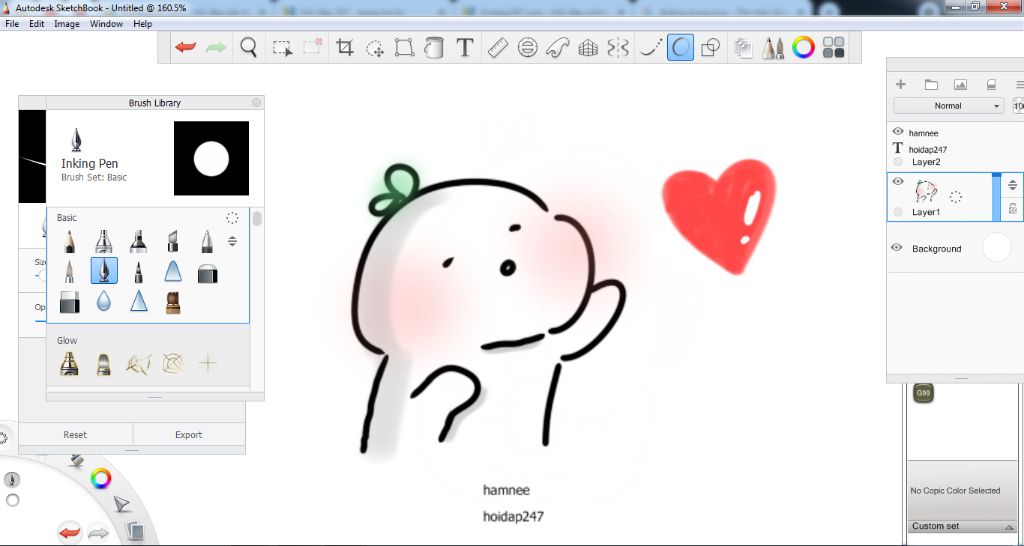
Task: Click the Export button
Action: [189, 434]
